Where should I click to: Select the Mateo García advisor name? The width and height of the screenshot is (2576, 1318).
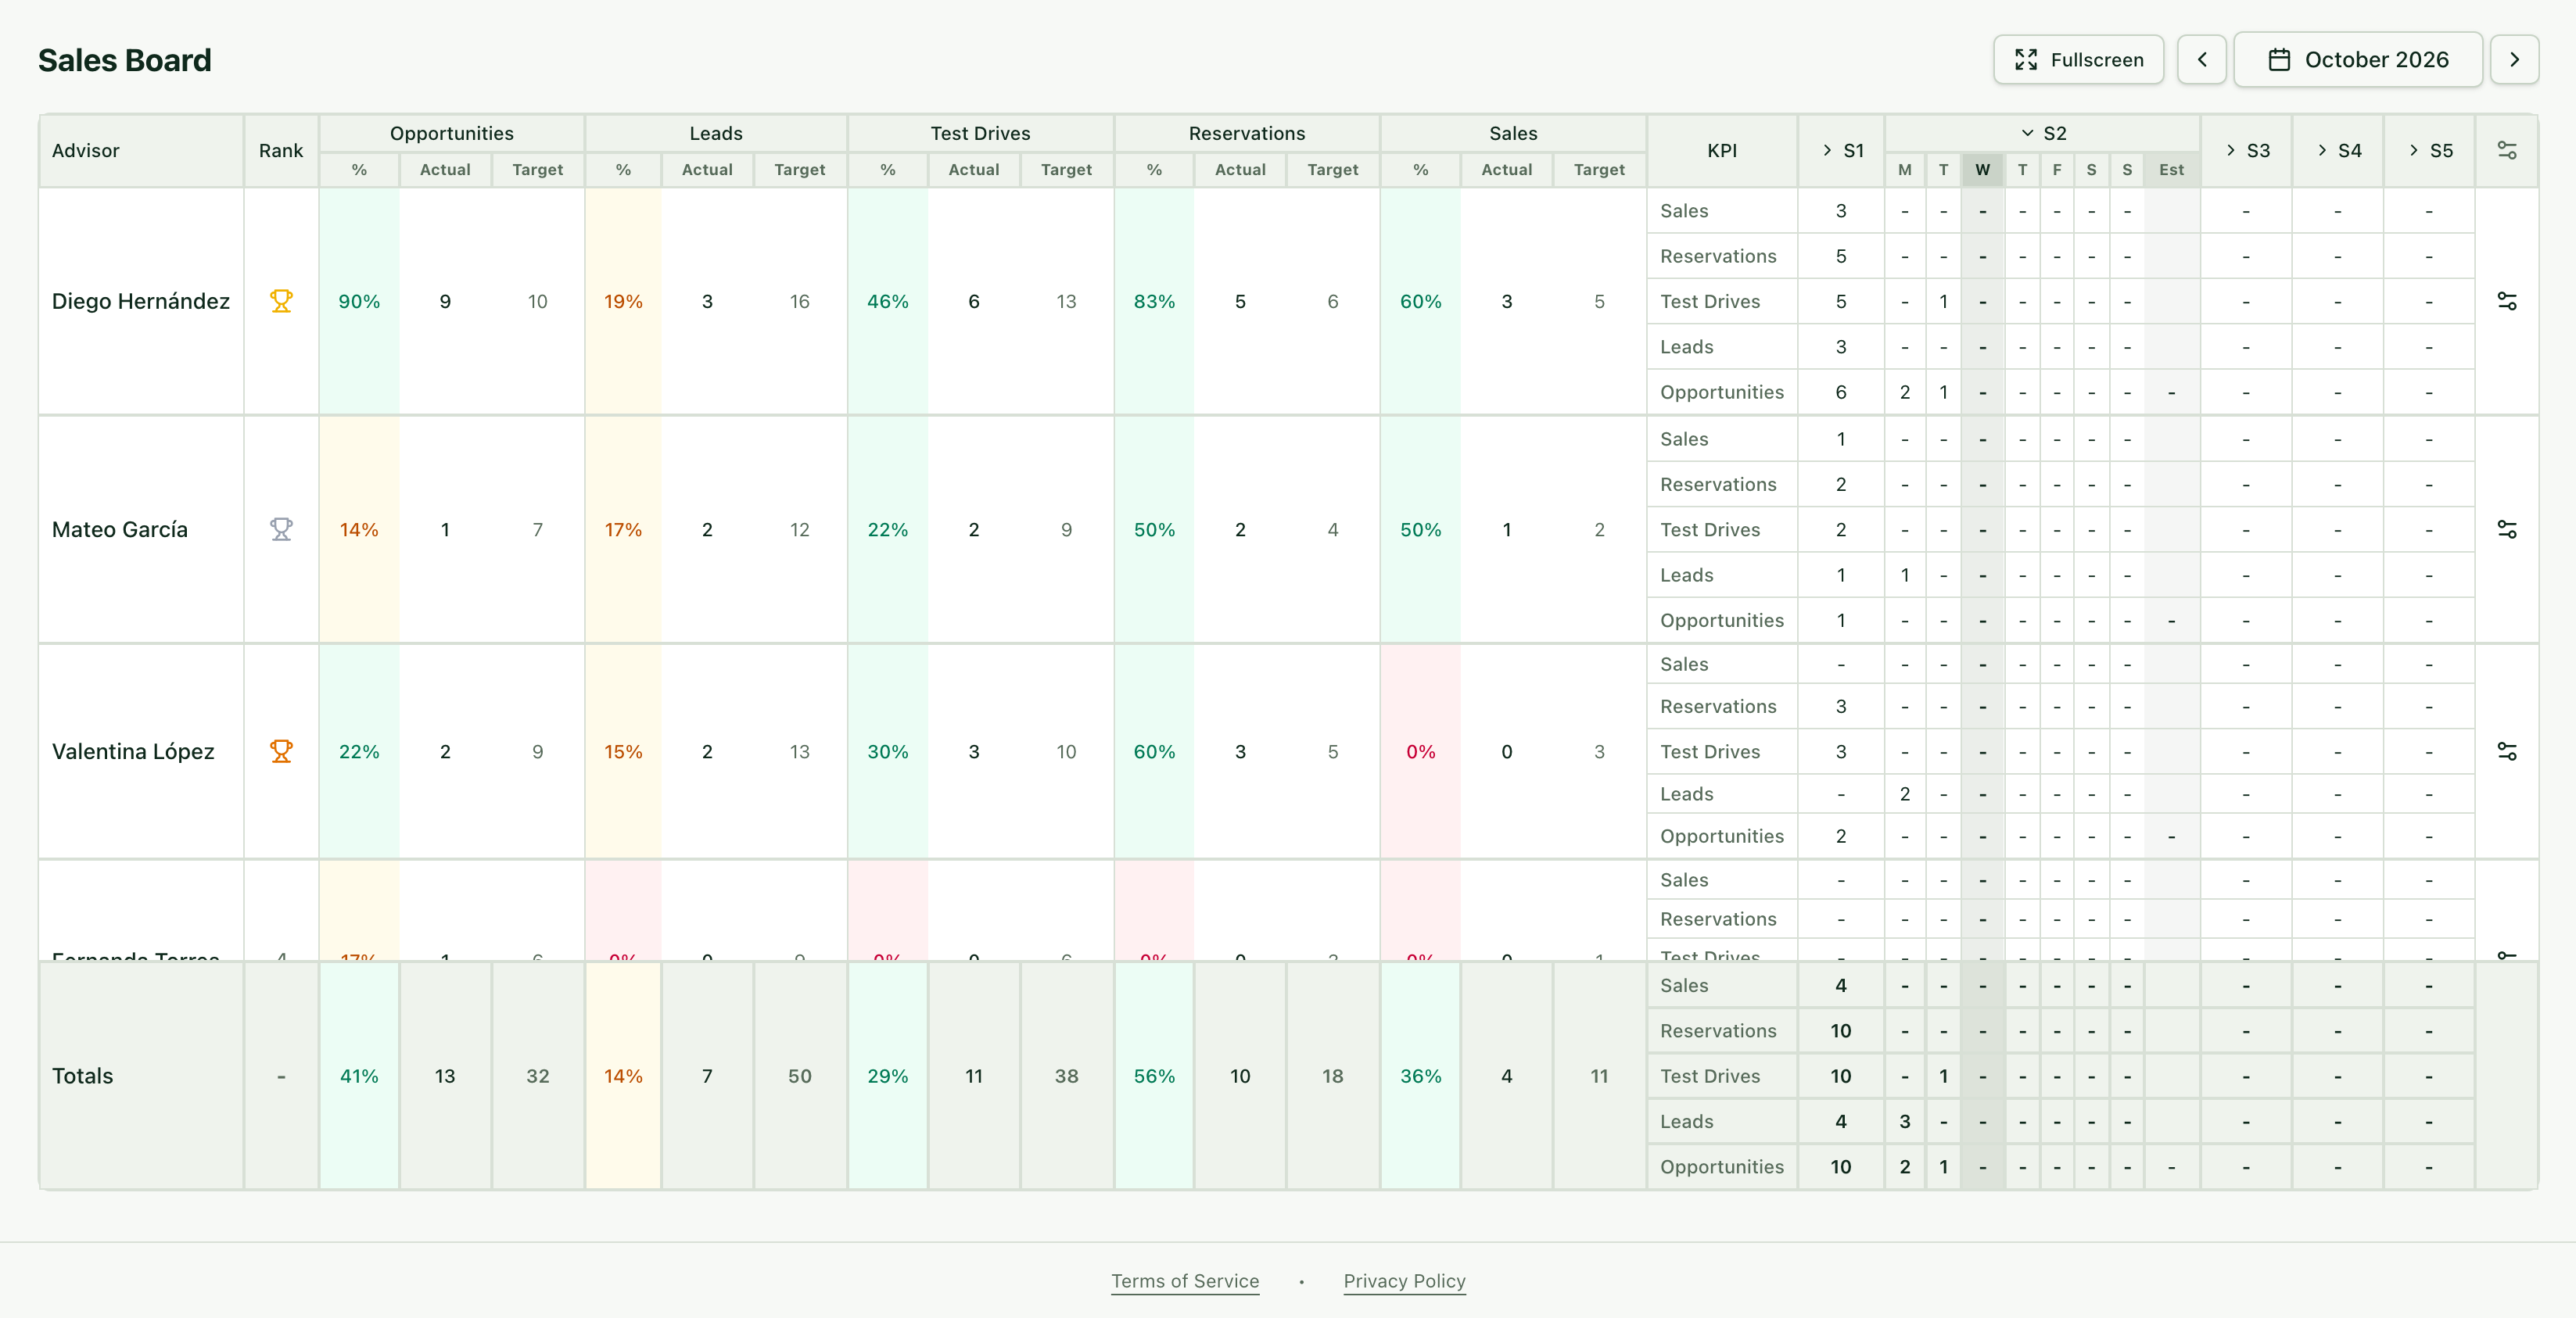click(120, 529)
